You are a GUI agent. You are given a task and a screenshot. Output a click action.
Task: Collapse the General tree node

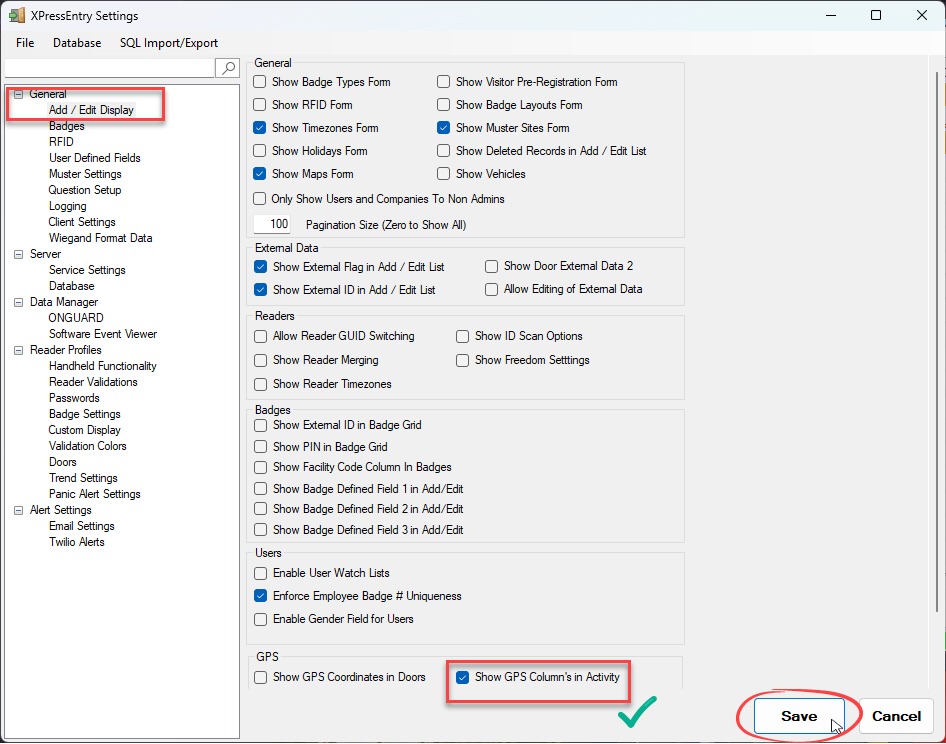click(x=18, y=94)
